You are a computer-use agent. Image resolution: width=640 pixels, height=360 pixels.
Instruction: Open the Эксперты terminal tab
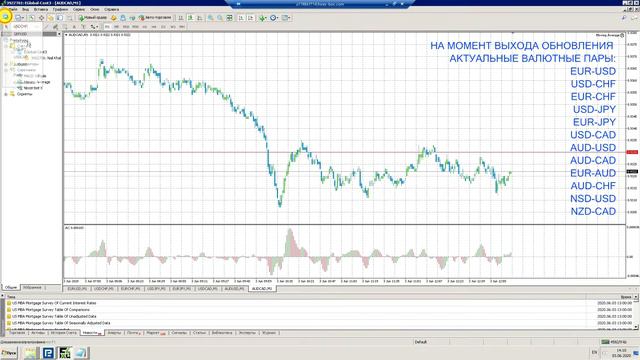tap(247, 333)
